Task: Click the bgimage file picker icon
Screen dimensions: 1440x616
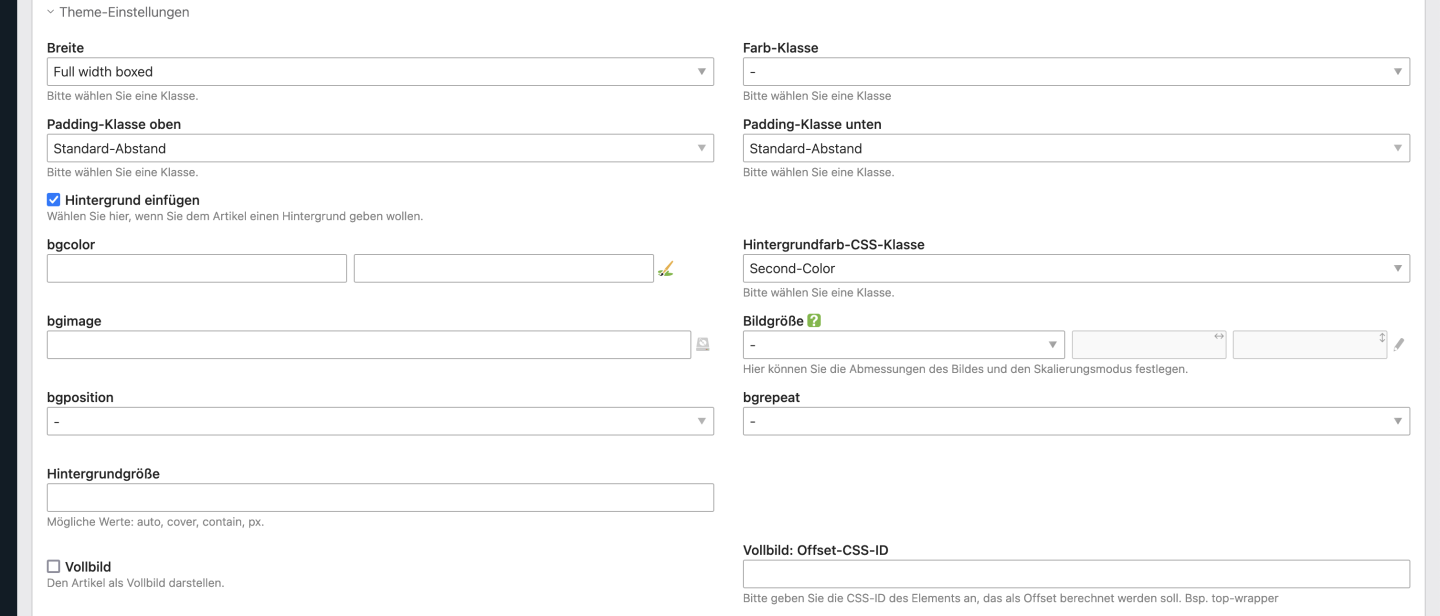Action: pos(703,344)
